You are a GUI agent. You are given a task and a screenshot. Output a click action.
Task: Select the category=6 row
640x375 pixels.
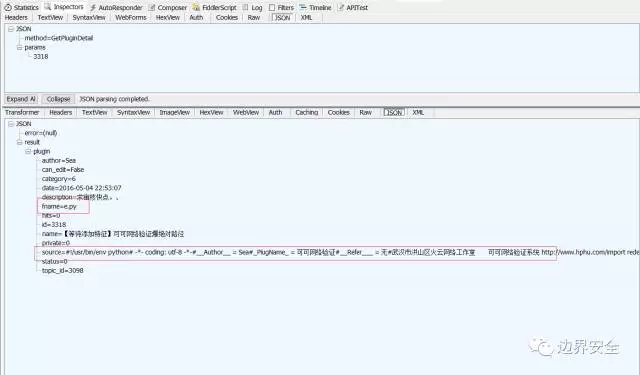pyautogui.click(x=59, y=179)
